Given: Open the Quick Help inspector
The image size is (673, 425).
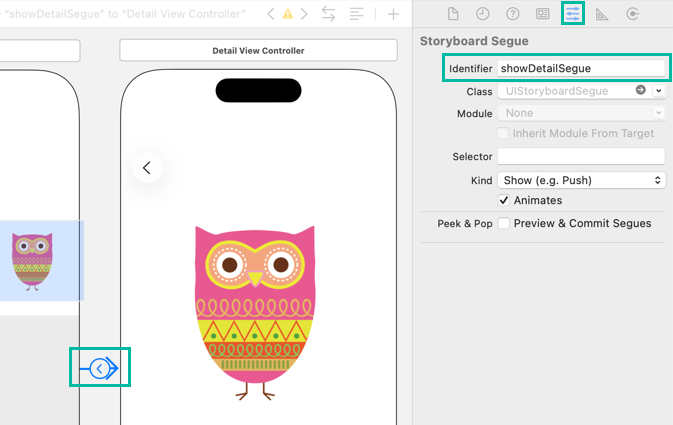Looking at the screenshot, I should 513,14.
